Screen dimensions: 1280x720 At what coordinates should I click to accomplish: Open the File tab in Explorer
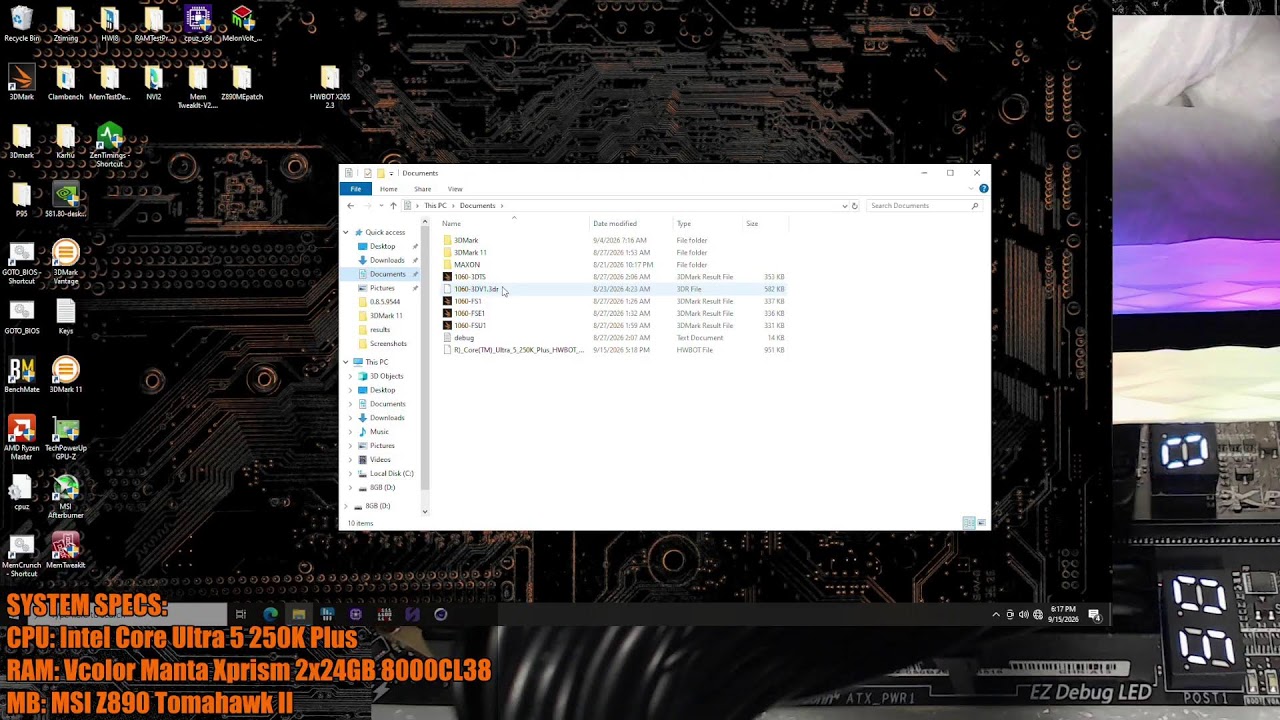355,189
